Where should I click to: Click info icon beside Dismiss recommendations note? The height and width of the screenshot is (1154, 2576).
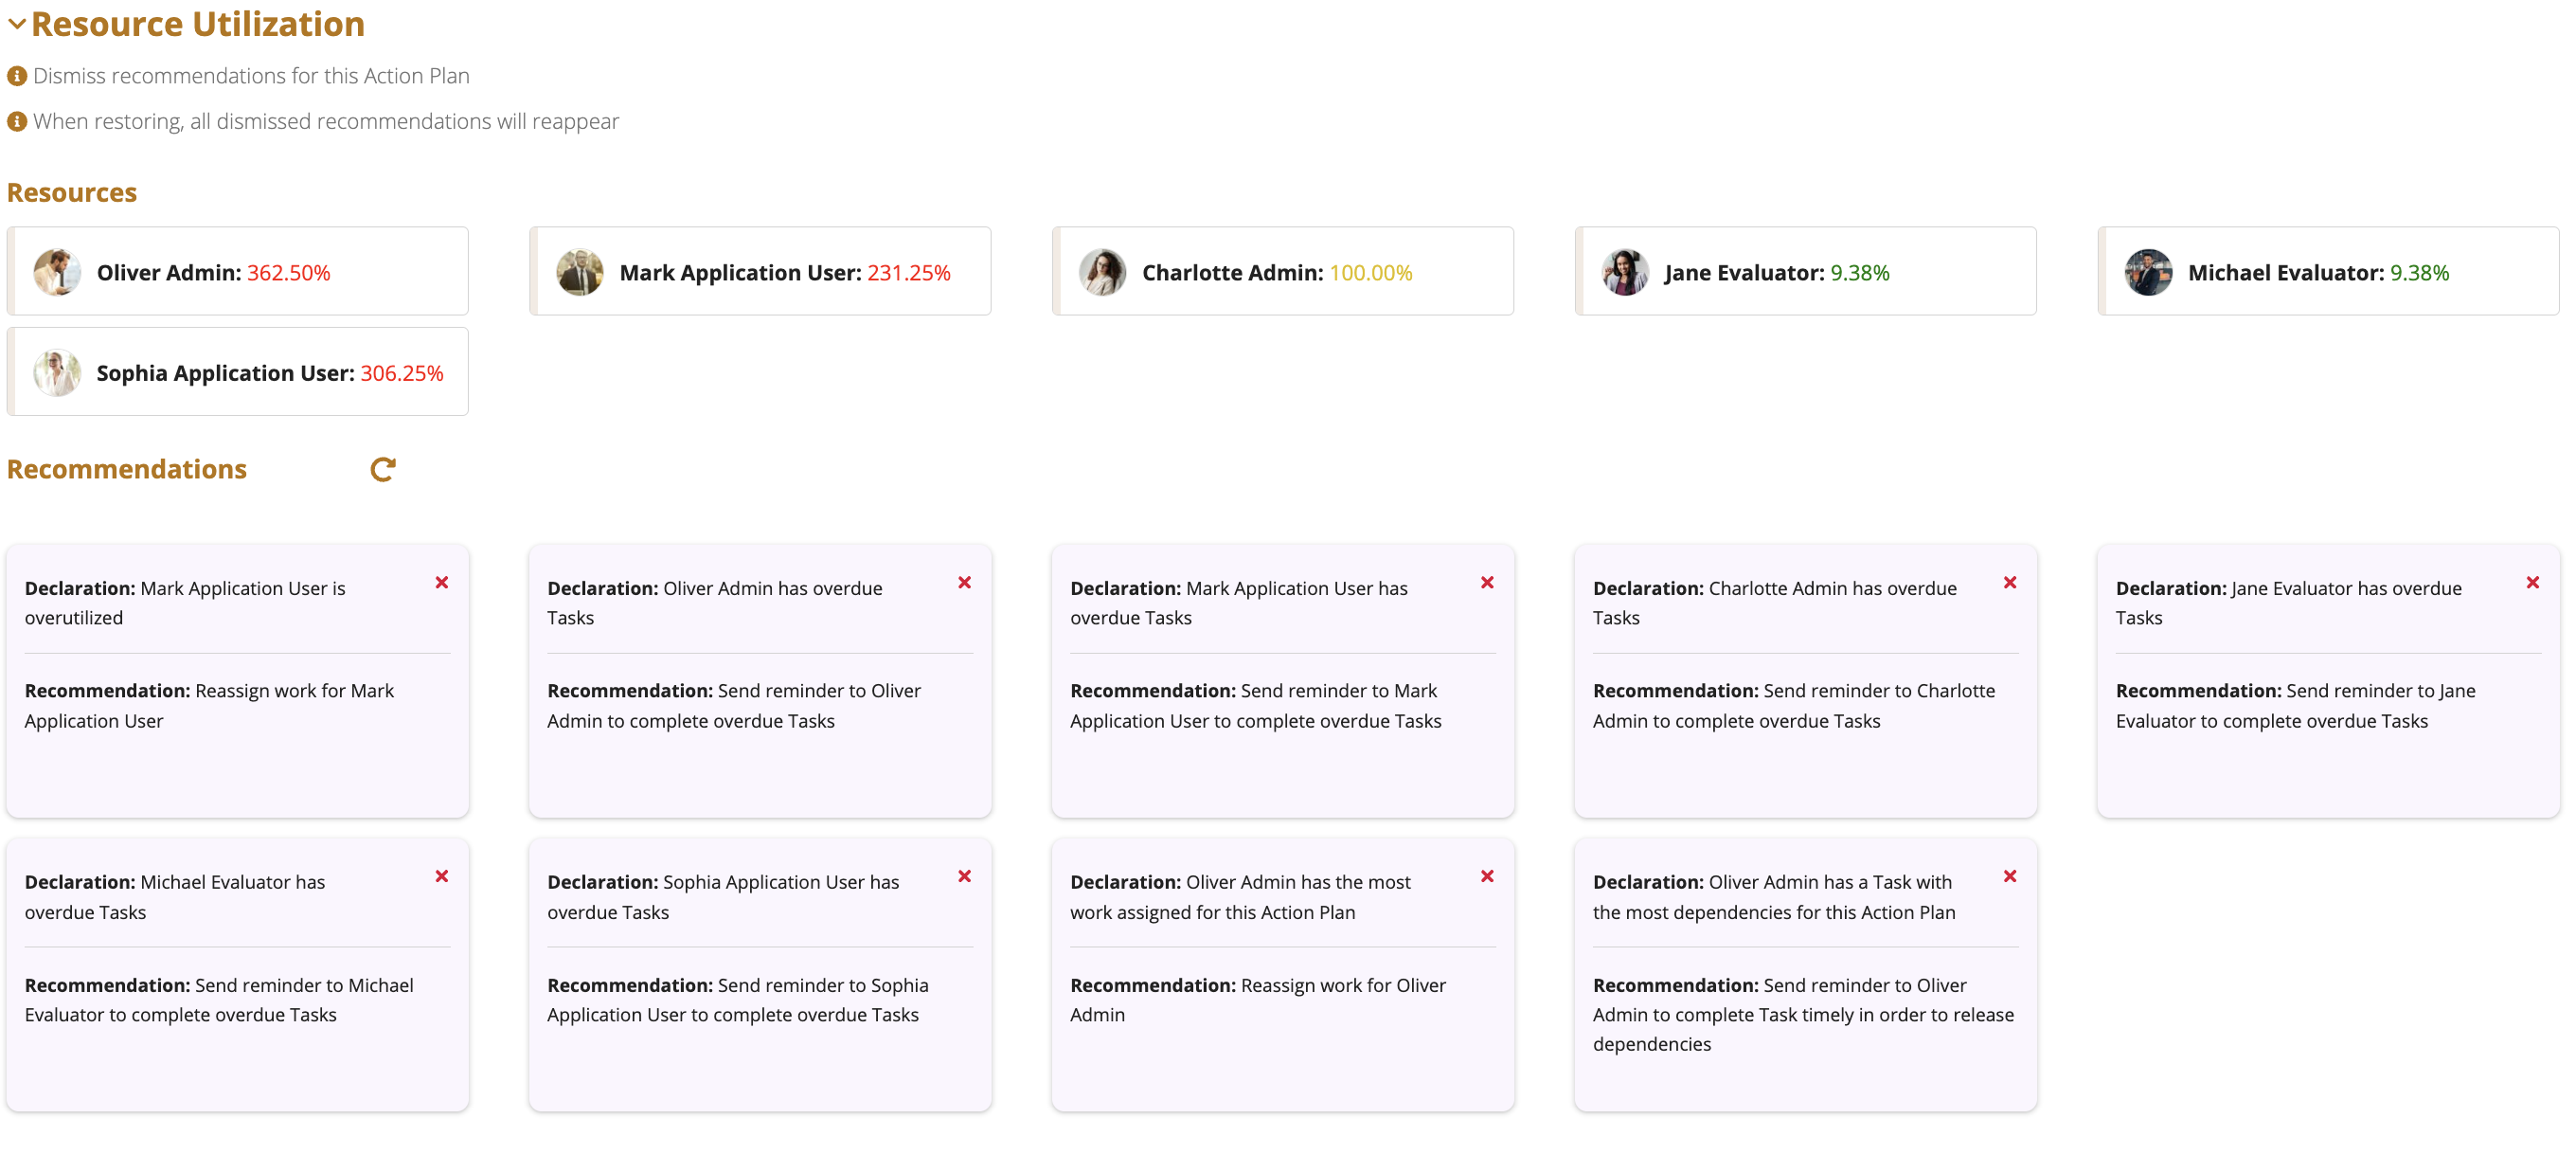point(17,76)
